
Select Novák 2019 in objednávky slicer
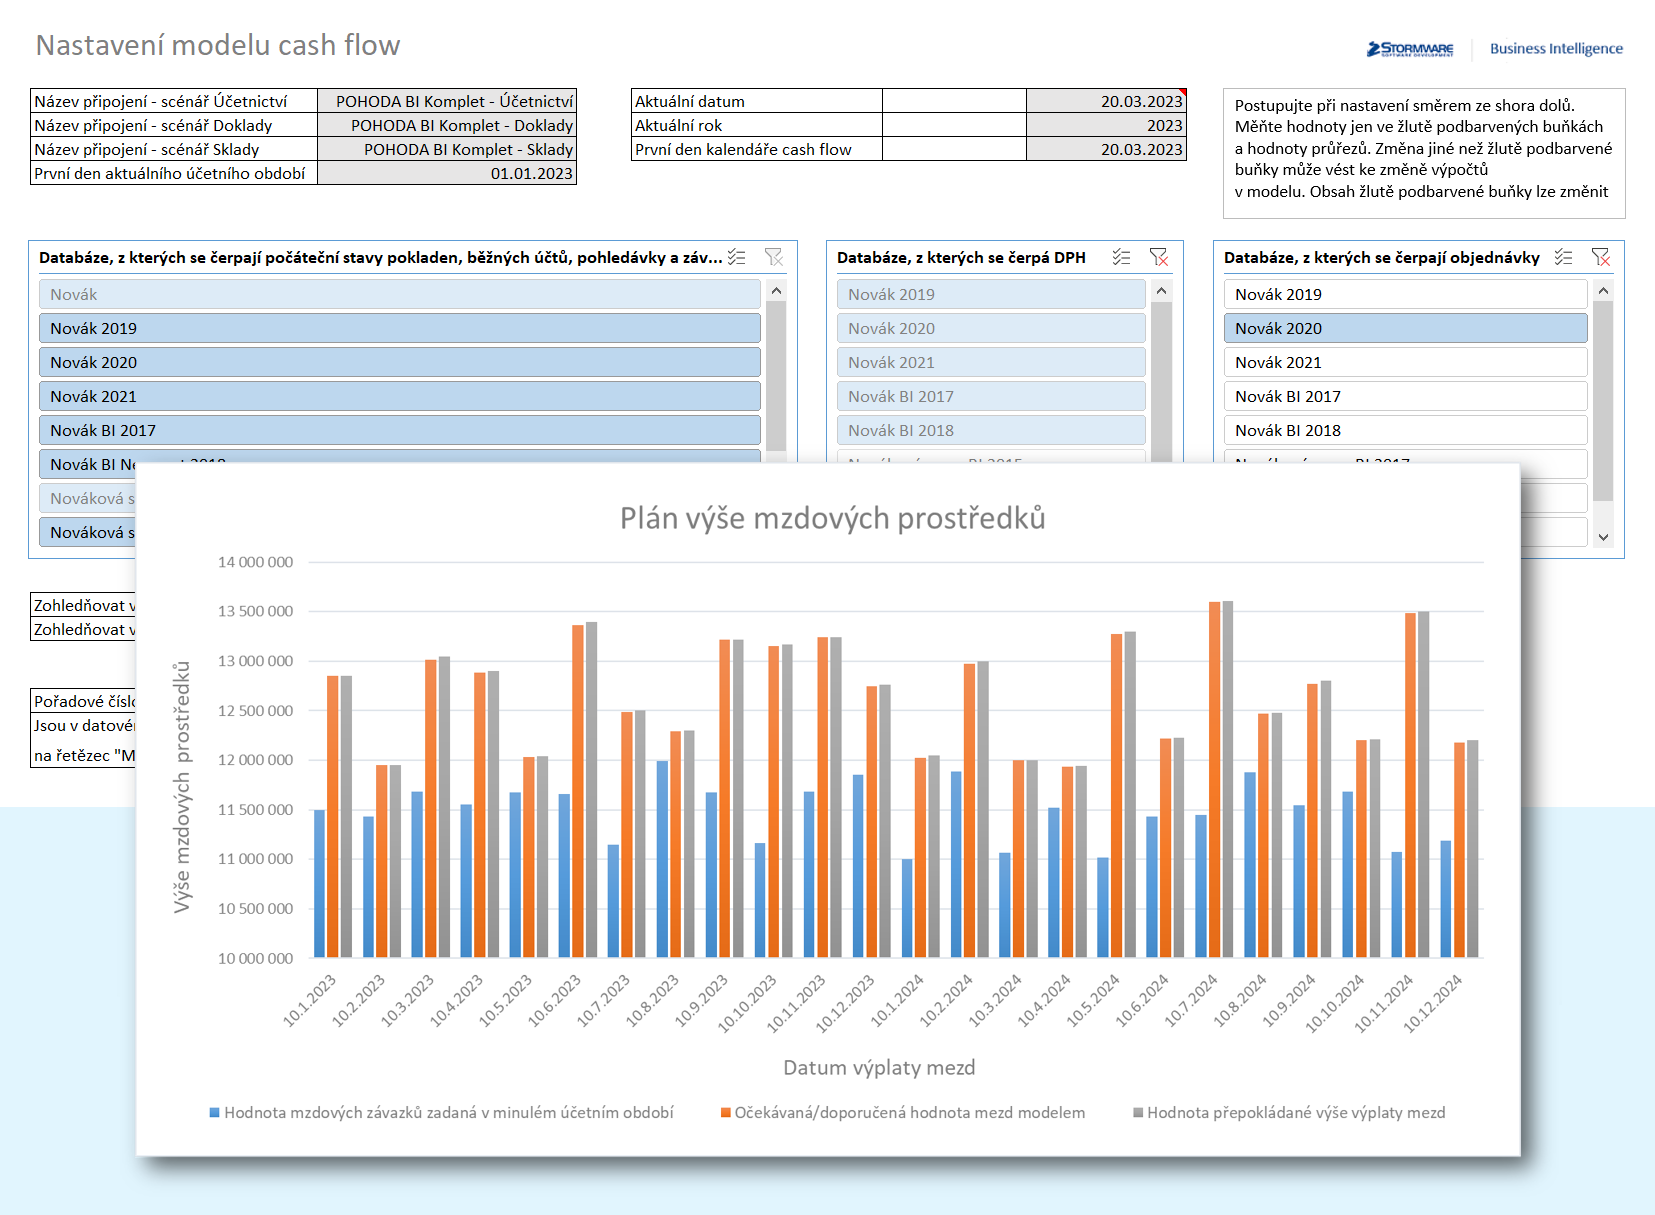(1405, 294)
